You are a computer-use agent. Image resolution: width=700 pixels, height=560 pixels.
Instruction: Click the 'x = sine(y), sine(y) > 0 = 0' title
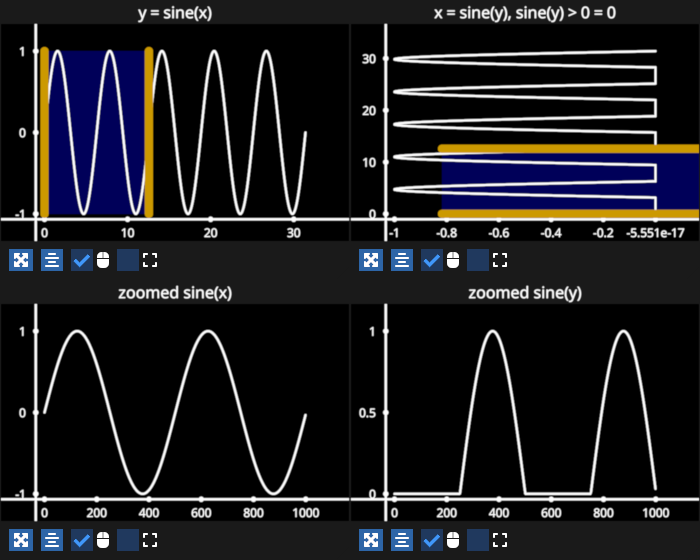525,13
